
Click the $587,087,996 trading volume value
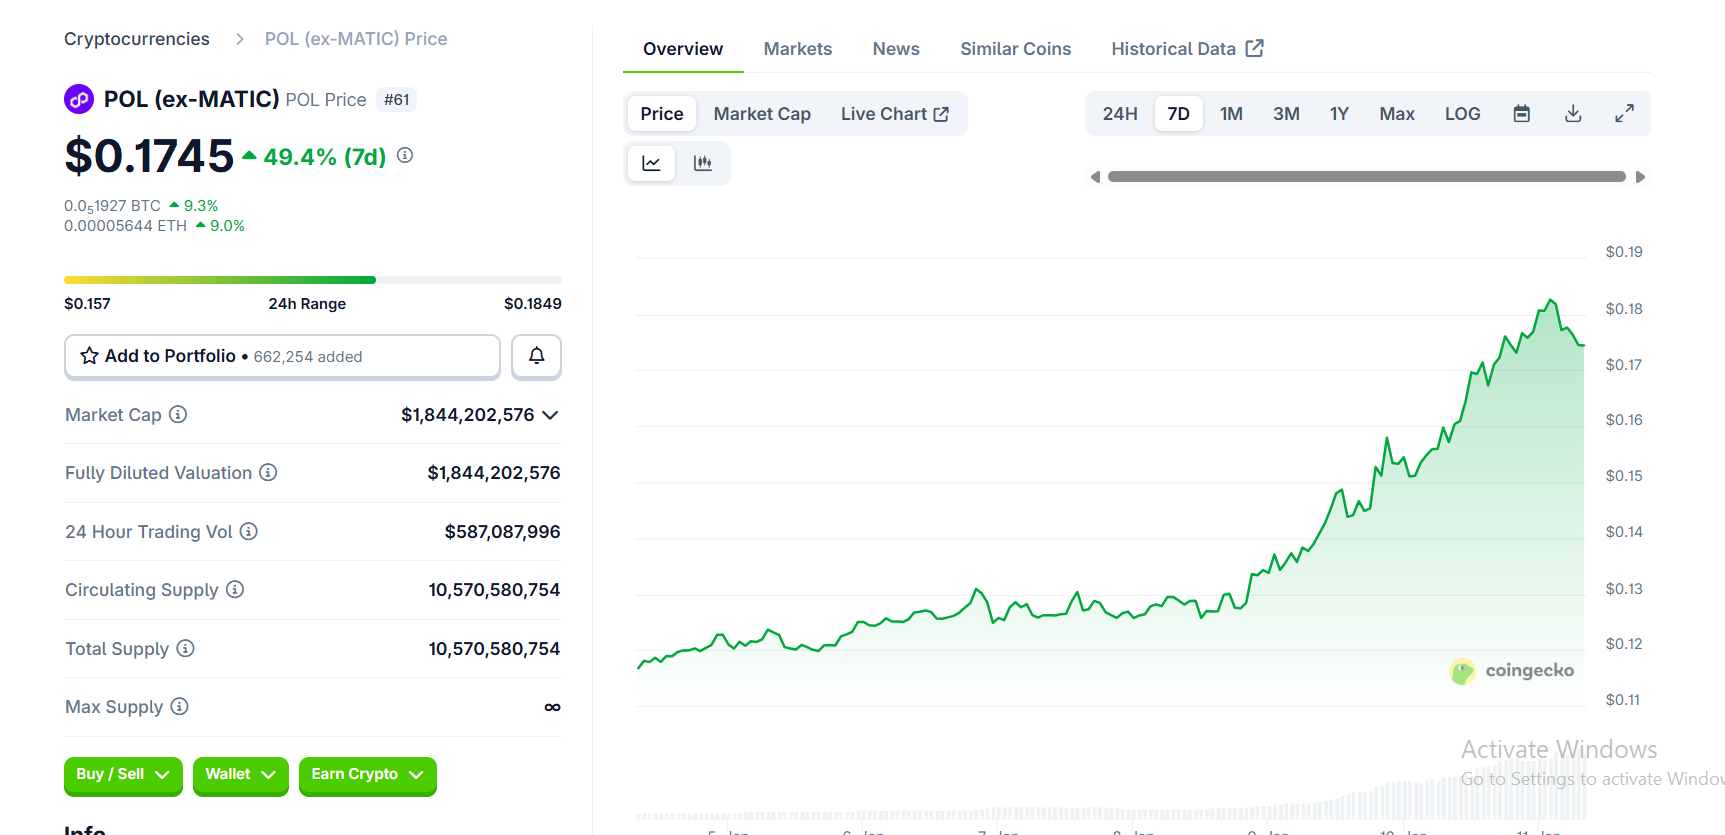(x=502, y=532)
